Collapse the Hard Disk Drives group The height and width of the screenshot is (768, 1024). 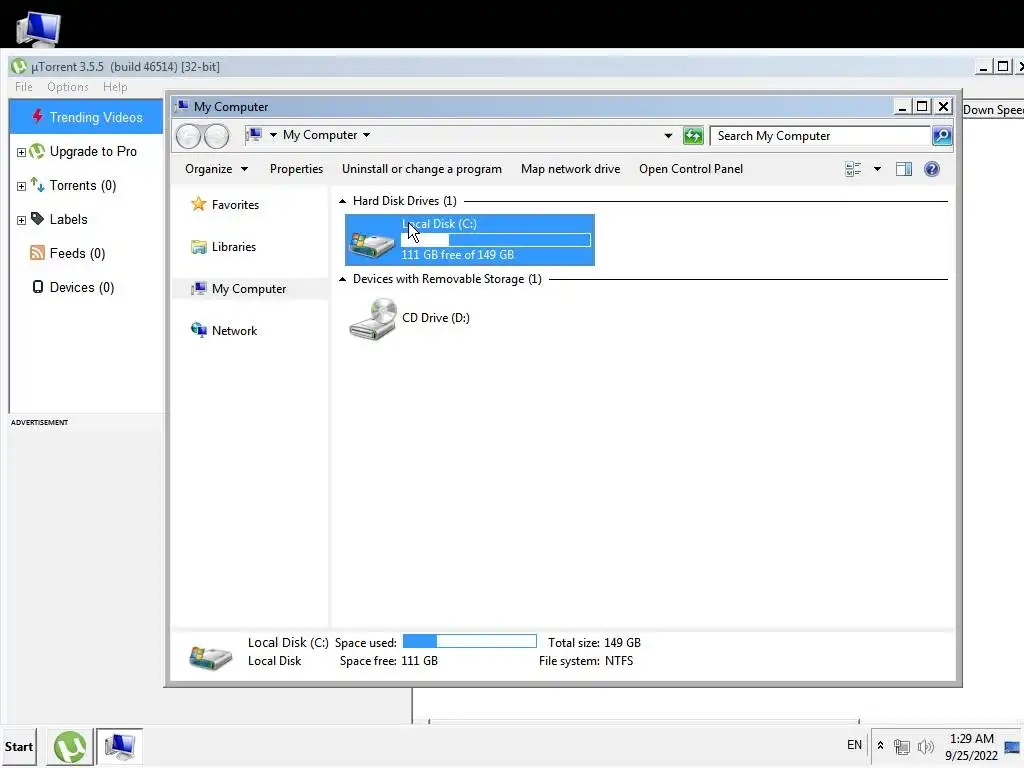click(342, 201)
